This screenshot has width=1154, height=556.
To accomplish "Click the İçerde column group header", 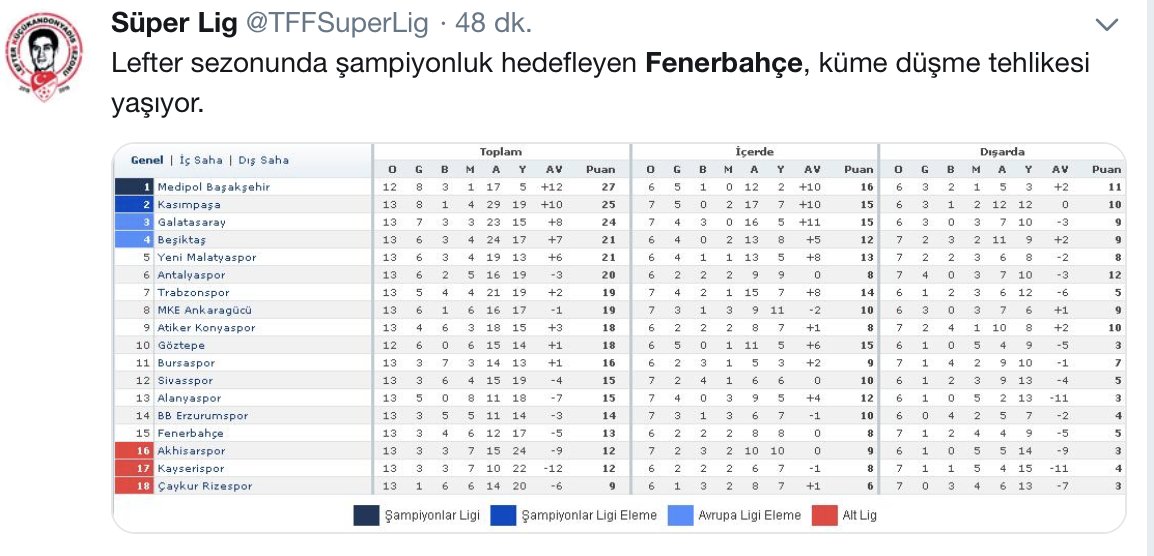I will coord(755,152).
